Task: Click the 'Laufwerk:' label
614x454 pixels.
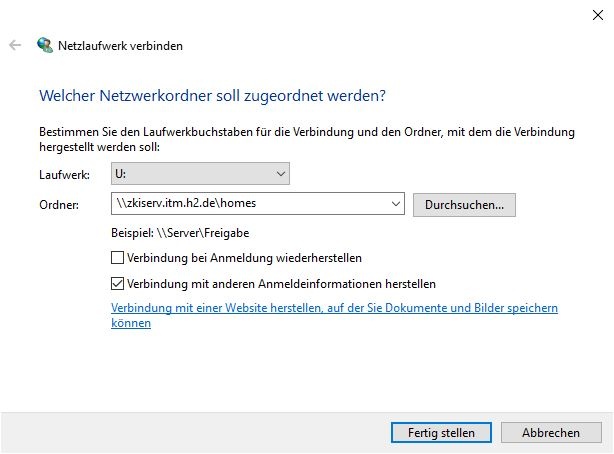Action: pyautogui.click(x=65, y=175)
